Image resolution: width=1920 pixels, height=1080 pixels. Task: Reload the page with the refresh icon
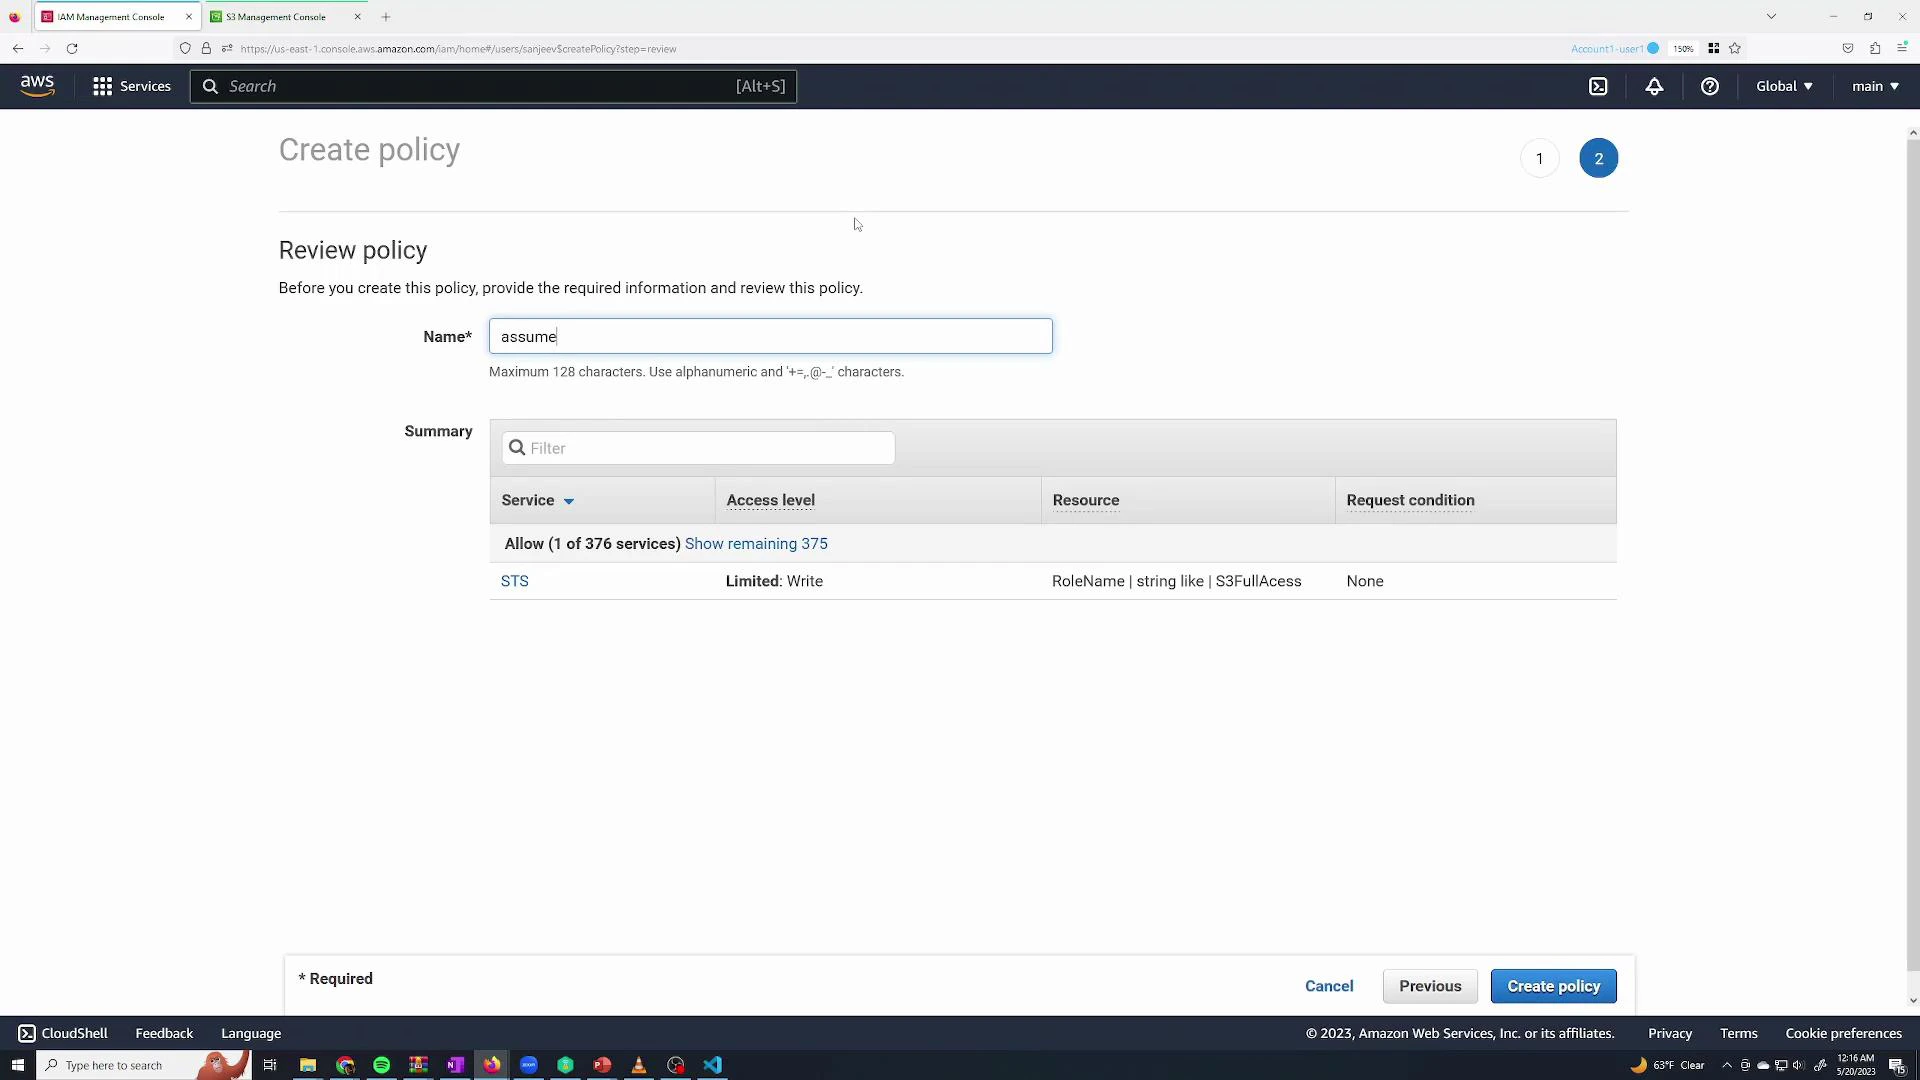72,48
